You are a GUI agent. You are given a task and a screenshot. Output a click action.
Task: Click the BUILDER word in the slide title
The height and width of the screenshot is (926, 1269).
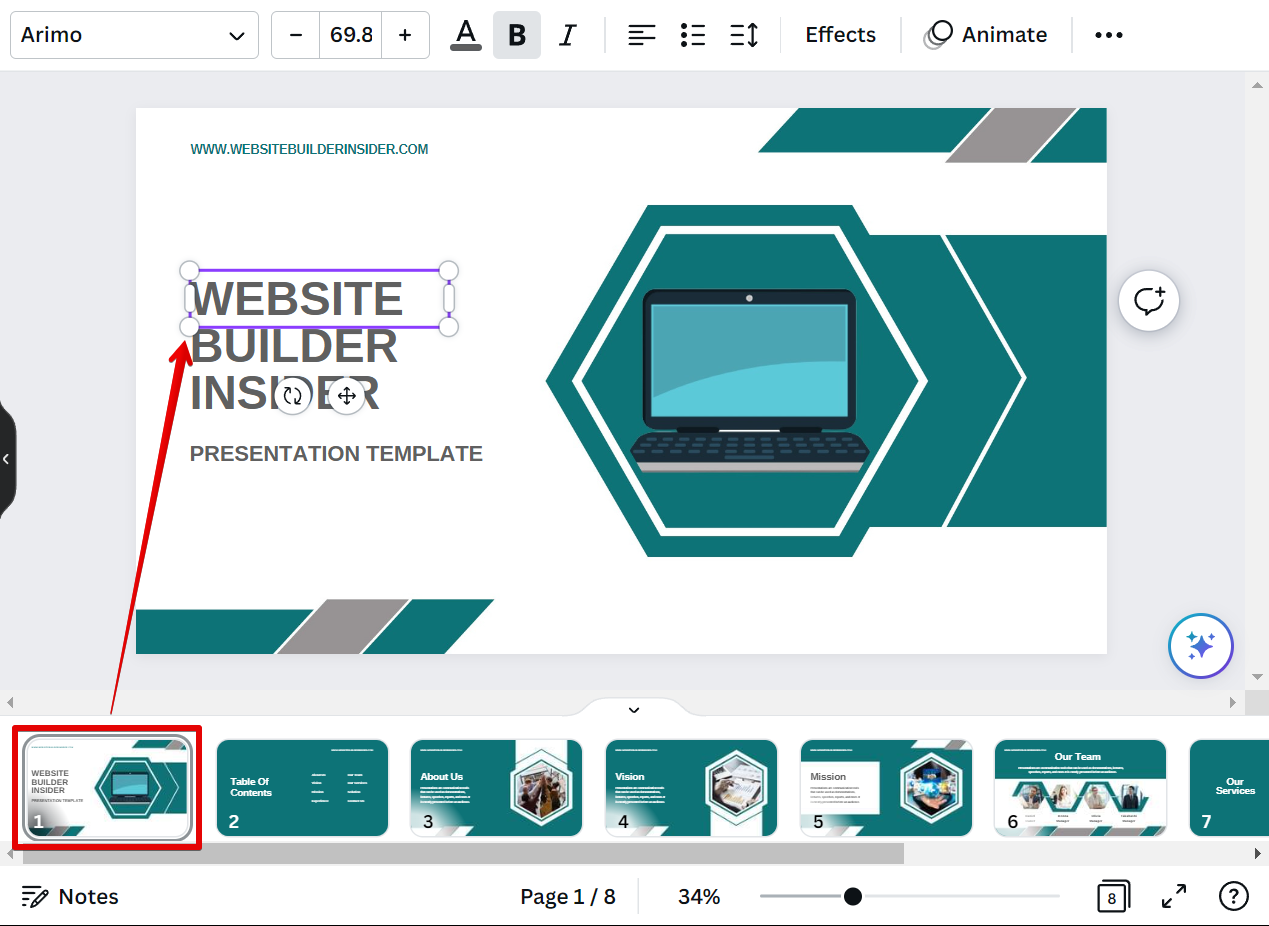point(294,346)
